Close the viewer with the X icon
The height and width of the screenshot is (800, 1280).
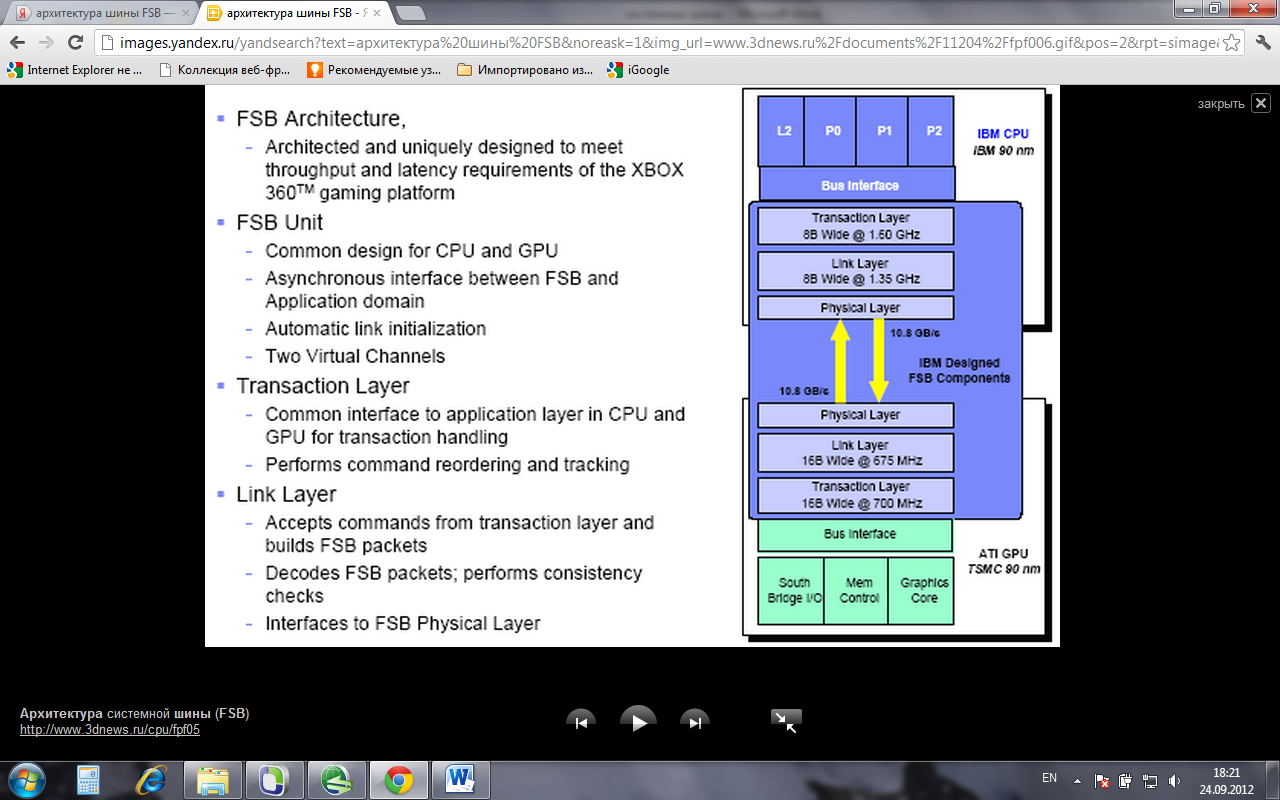1261,103
